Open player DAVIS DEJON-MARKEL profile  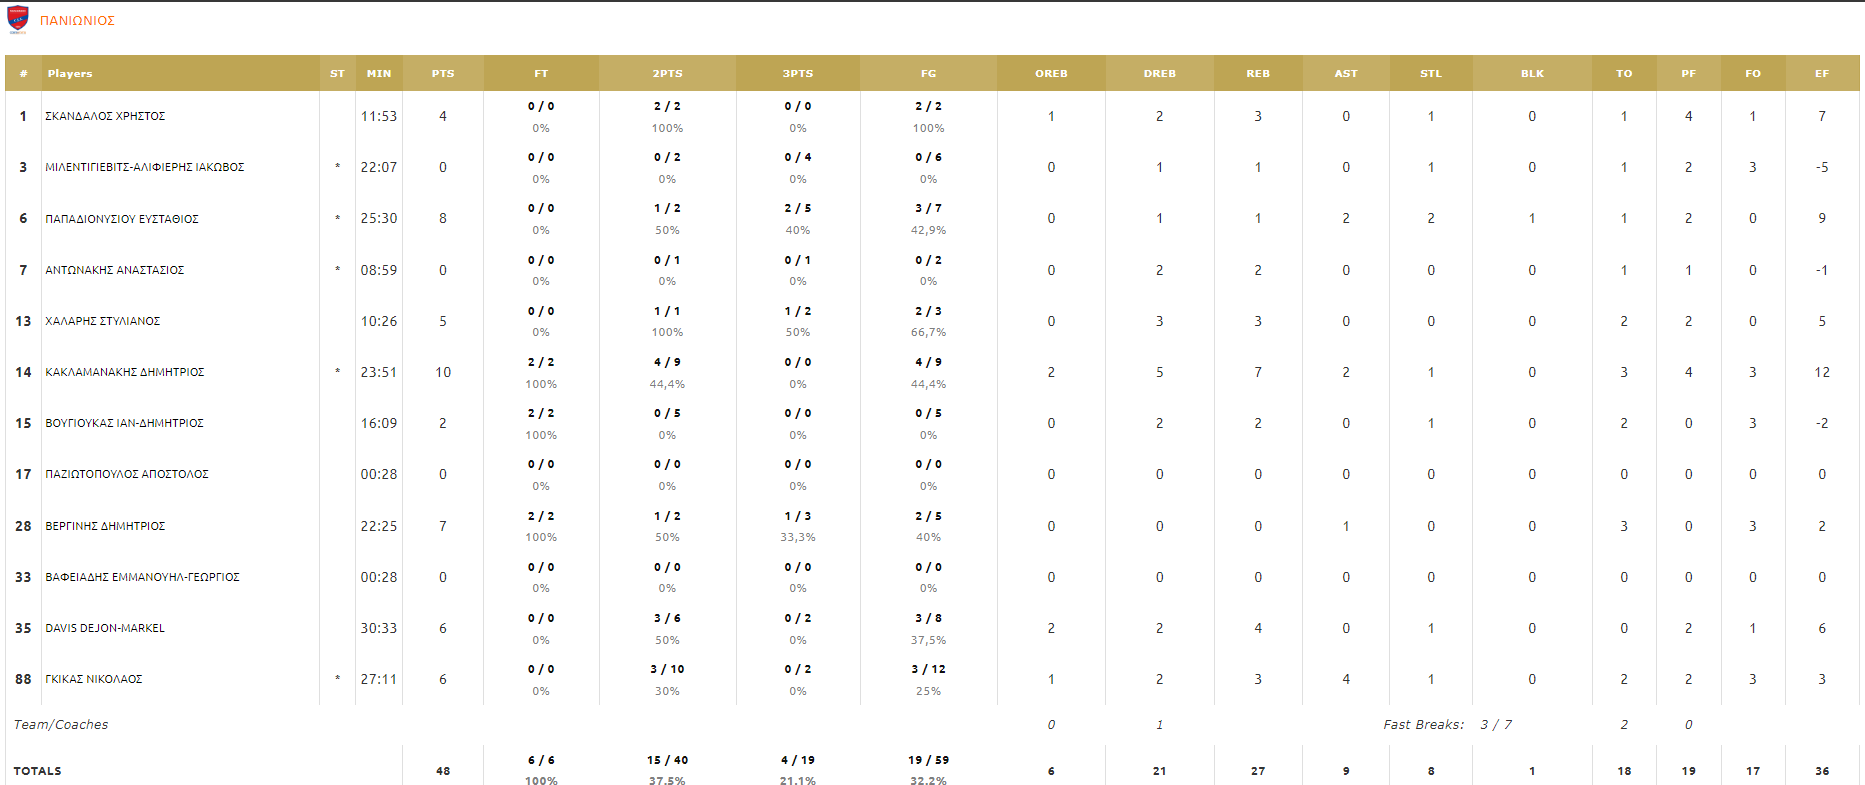click(x=105, y=628)
